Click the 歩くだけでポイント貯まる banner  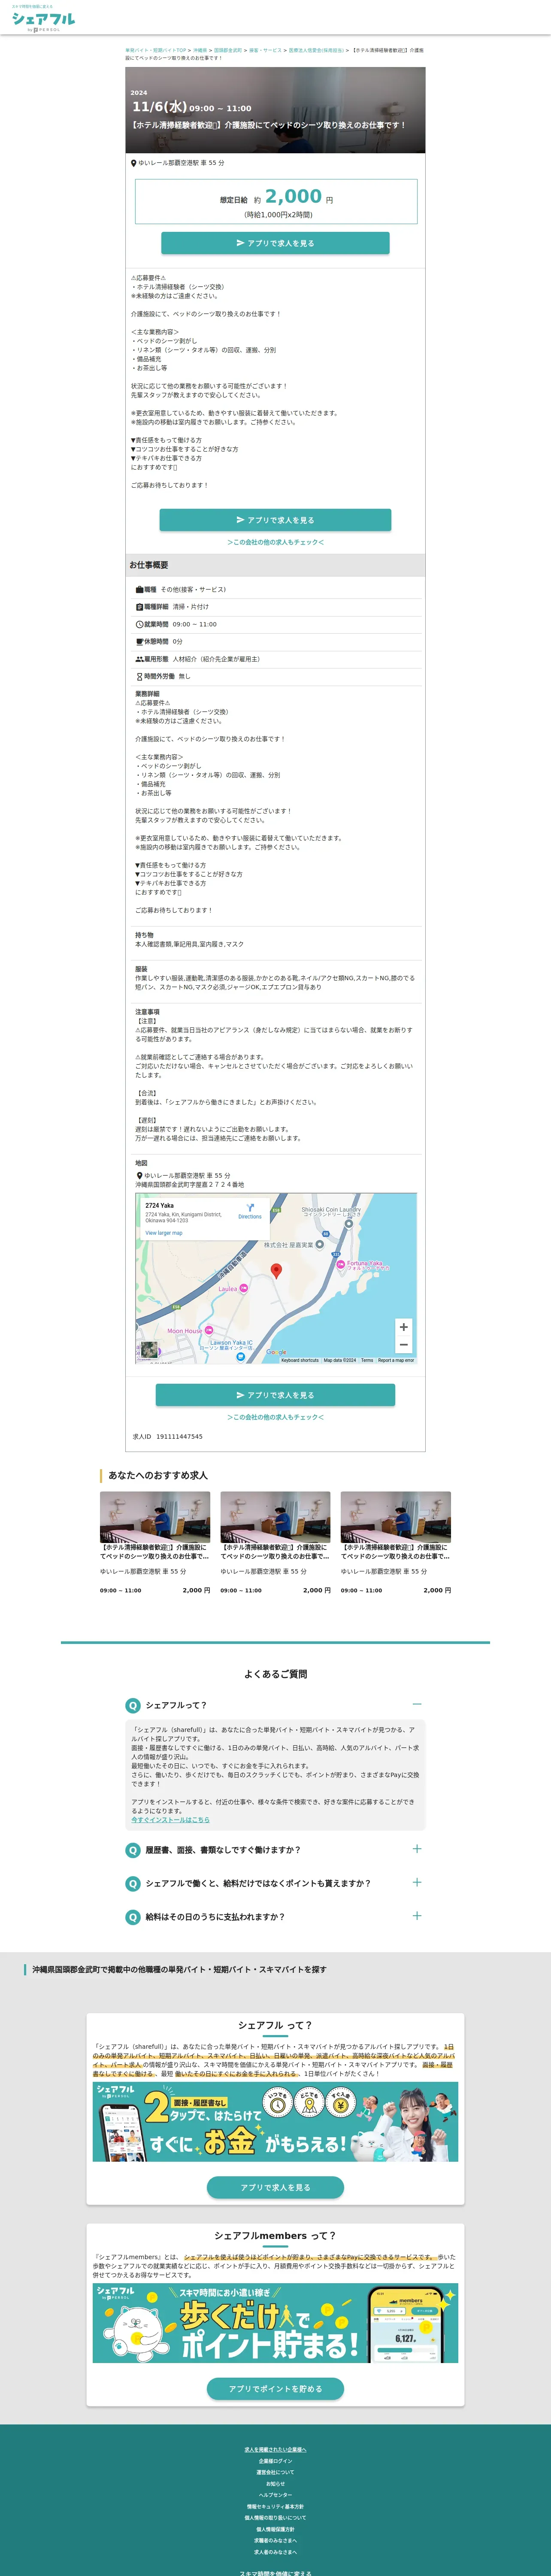(x=275, y=2323)
